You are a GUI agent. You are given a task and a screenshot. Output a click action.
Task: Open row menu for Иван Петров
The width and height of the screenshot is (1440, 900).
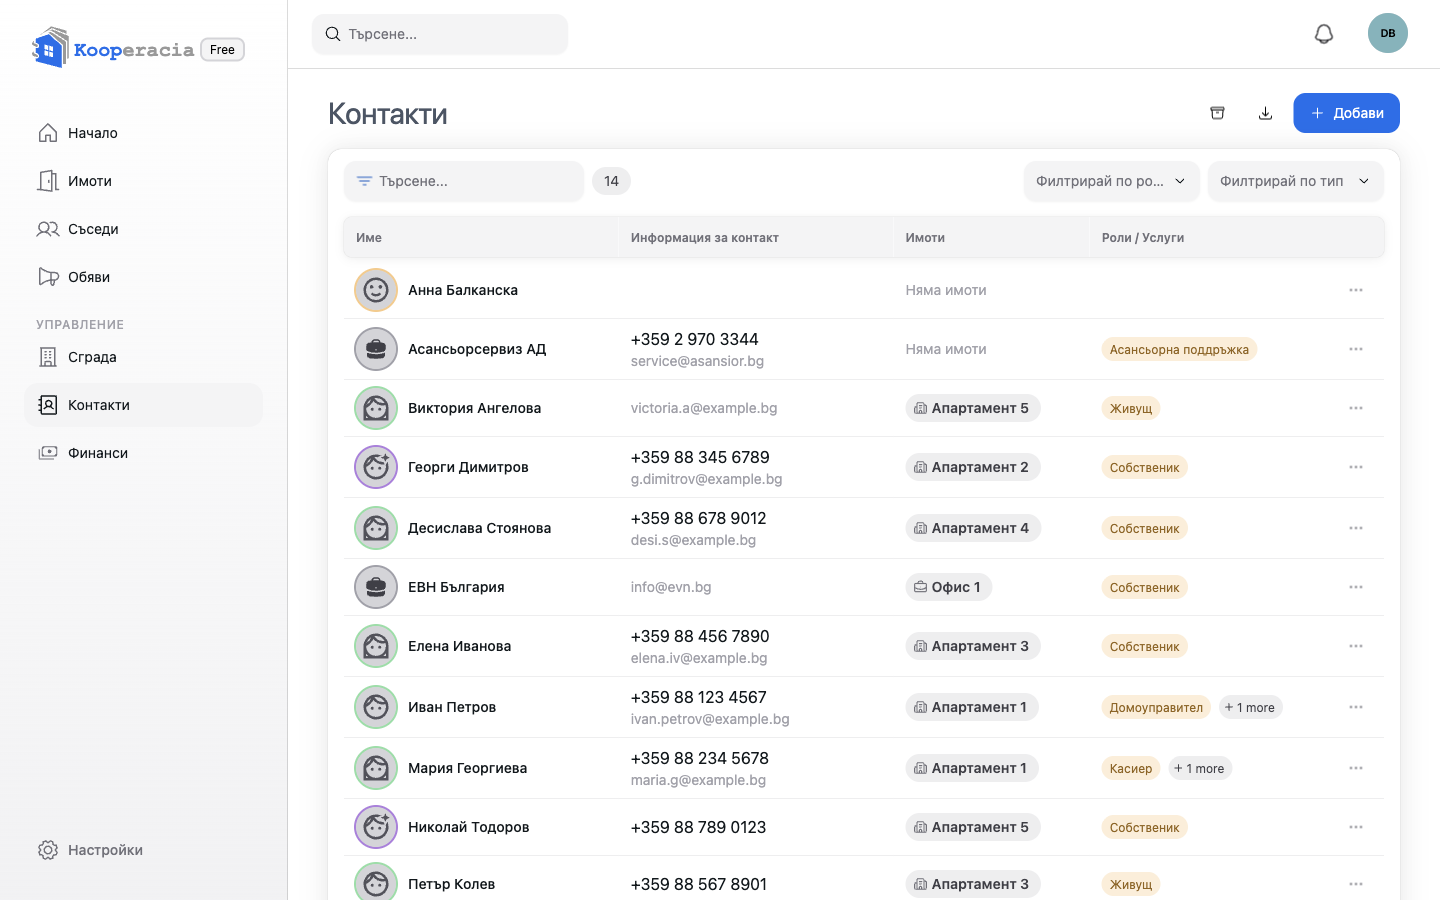1356,707
